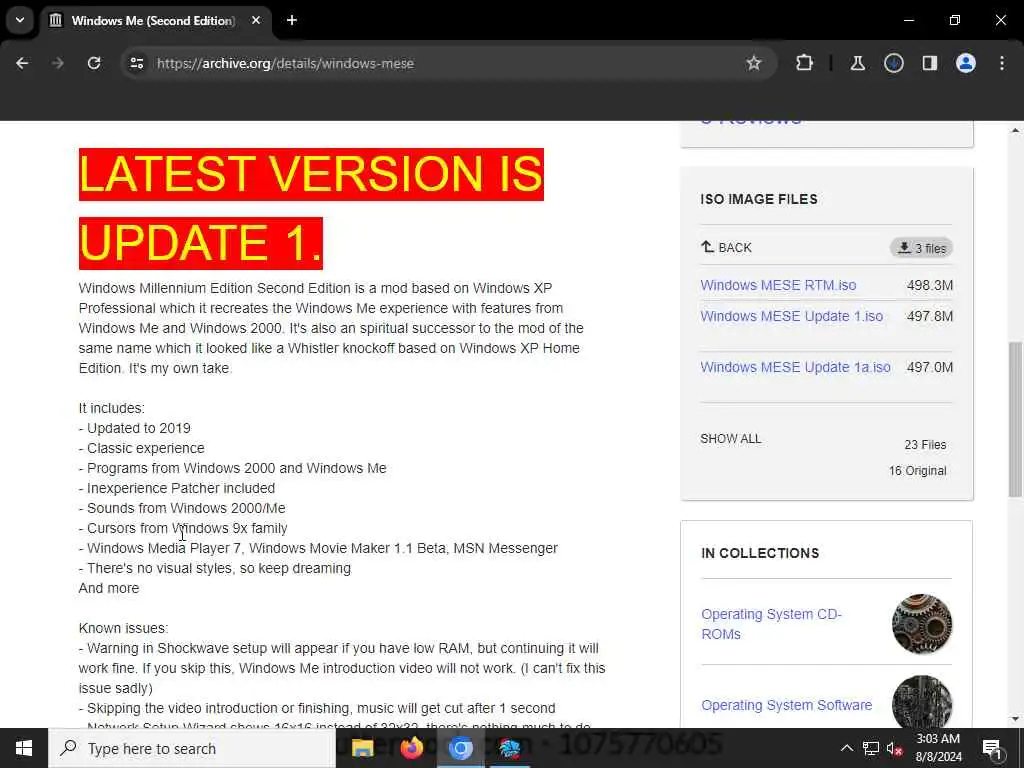Click the 497.0M file size
1024x768 pixels.
[929, 367]
